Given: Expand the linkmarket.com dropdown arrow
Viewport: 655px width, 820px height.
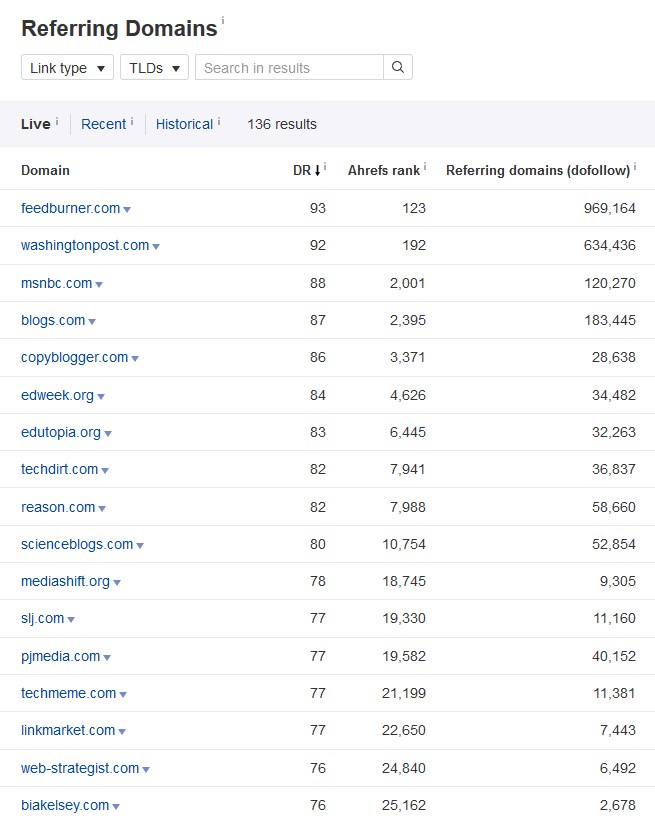Looking at the screenshot, I should point(122,732).
